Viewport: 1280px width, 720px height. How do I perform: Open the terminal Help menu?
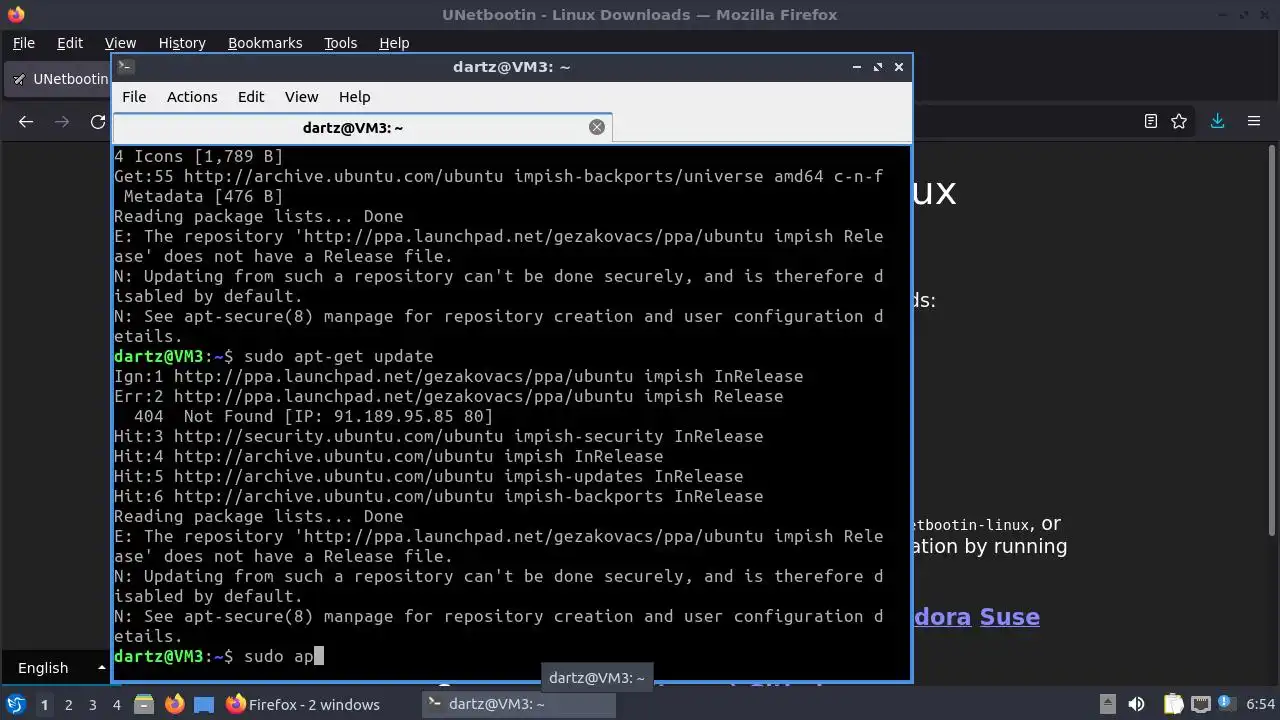[x=355, y=97]
